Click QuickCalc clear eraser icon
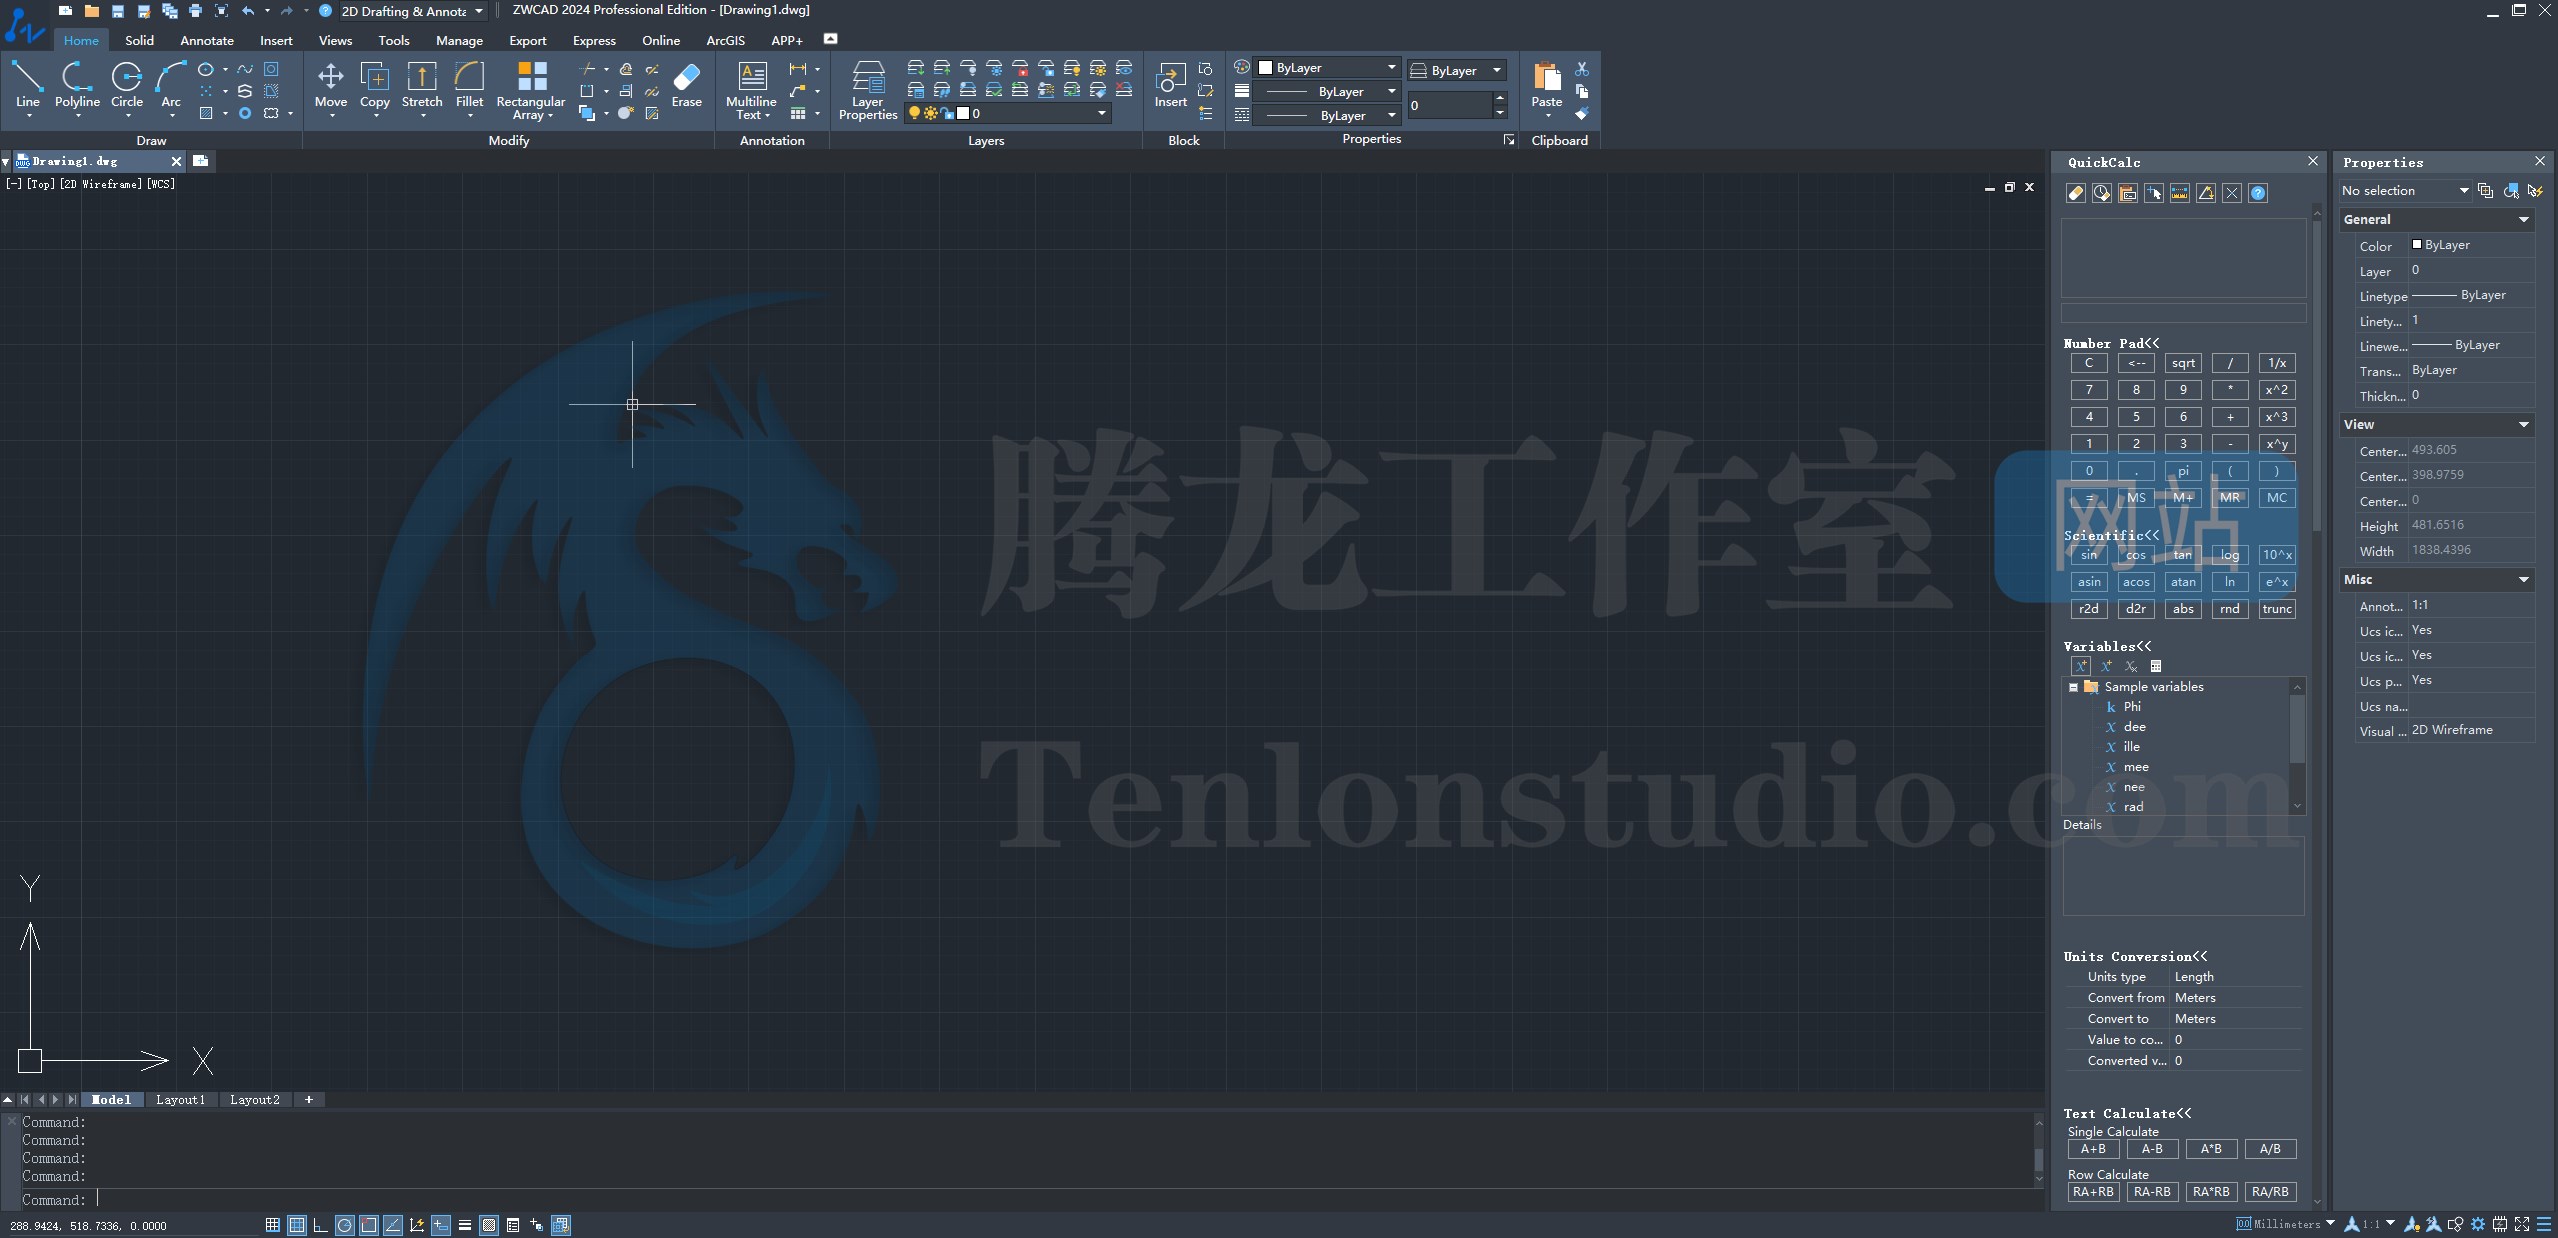This screenshot has width=2558, height=1238. click(2076, 193)
